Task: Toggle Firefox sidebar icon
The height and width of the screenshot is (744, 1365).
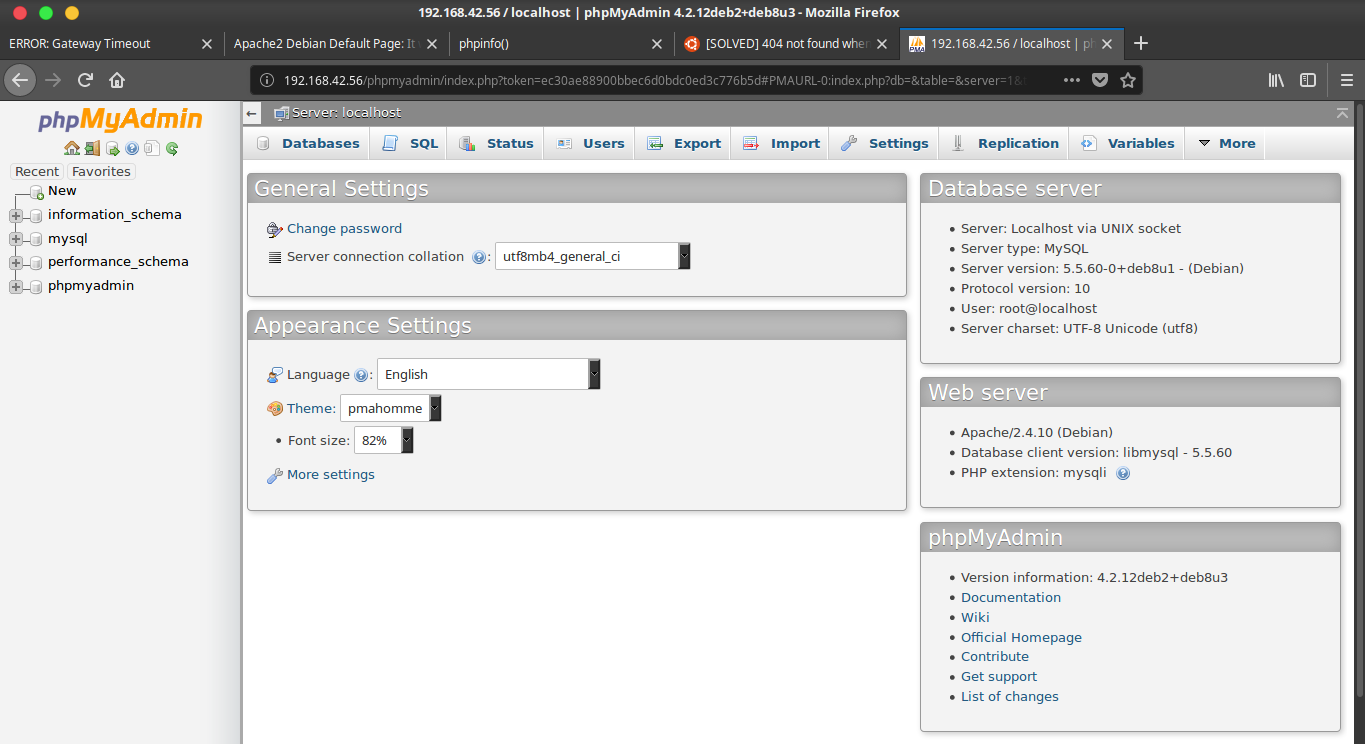Action: click(x=1308, y=80)
